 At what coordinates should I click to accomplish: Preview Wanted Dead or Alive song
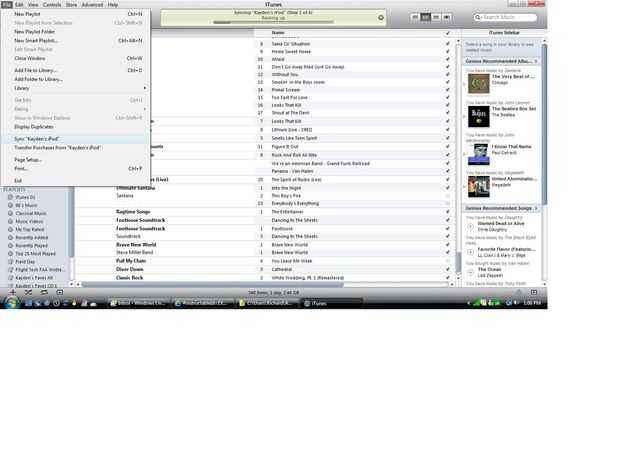[x=470, y=227]
